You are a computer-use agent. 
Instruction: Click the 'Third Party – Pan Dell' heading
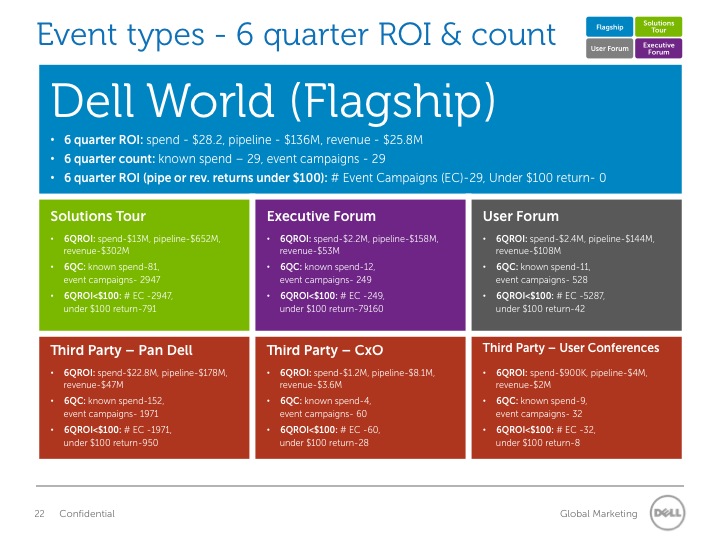coord(121,350)
